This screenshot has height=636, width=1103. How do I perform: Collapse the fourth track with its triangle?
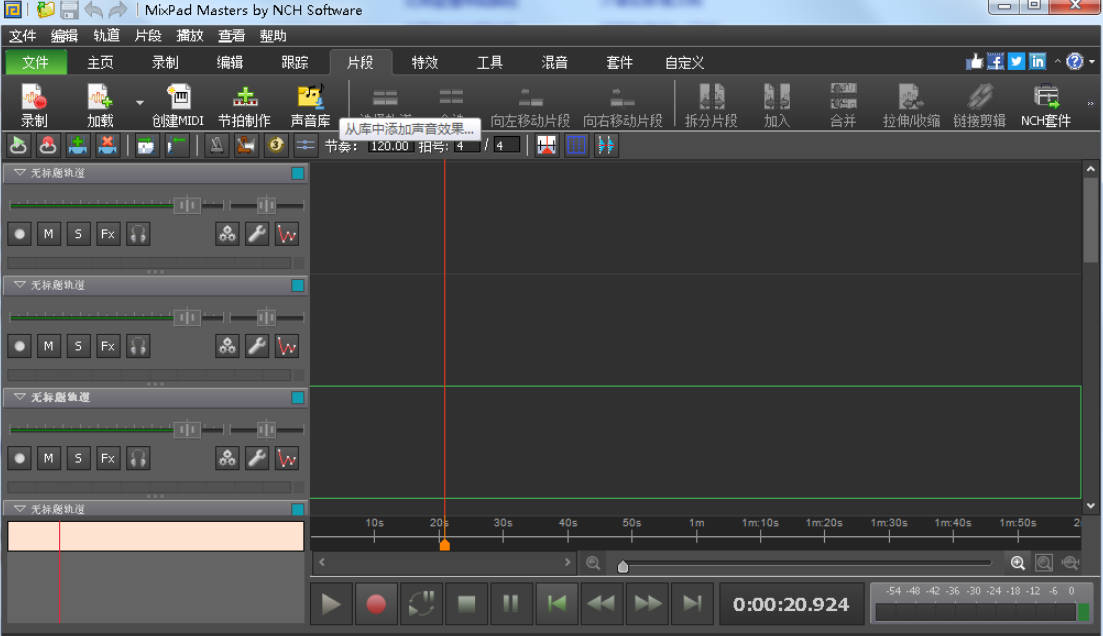pos(19,509)
